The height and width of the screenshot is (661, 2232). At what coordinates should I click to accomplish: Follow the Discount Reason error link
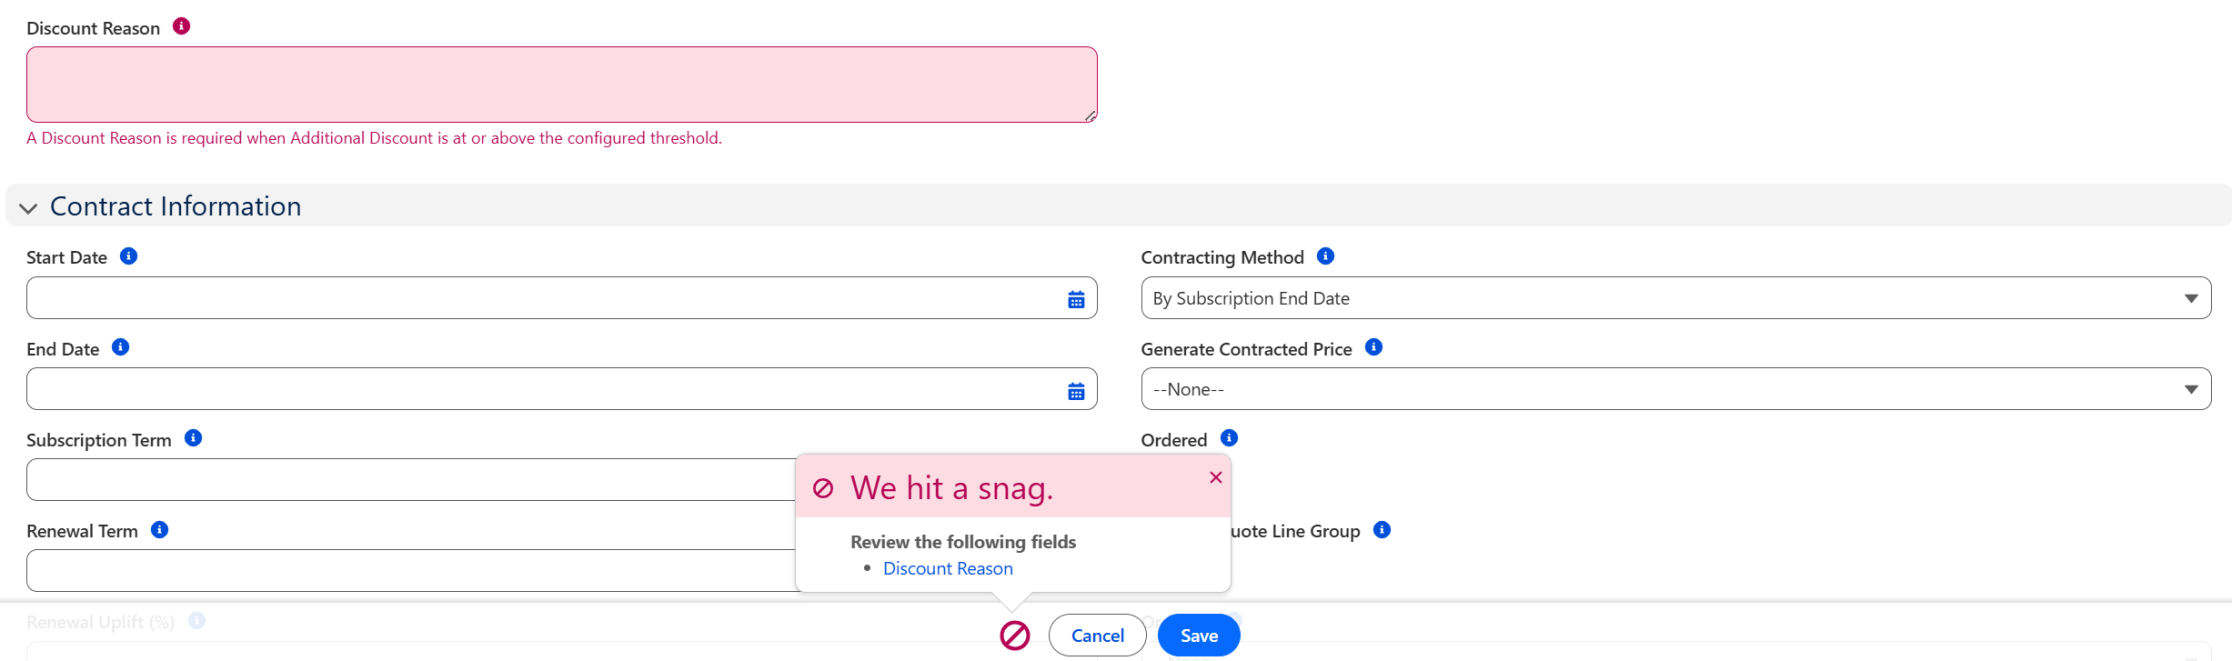pos(947,568)
